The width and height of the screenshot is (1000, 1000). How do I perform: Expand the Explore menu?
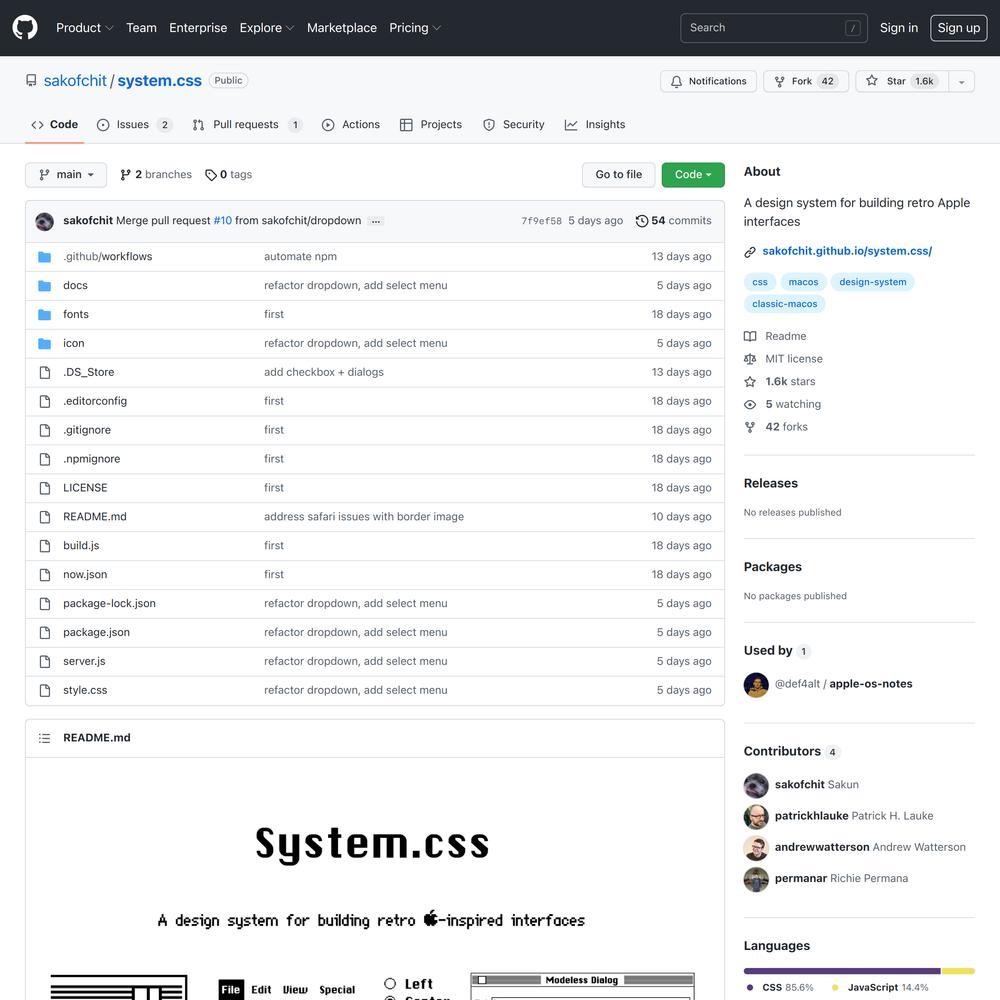267,28
